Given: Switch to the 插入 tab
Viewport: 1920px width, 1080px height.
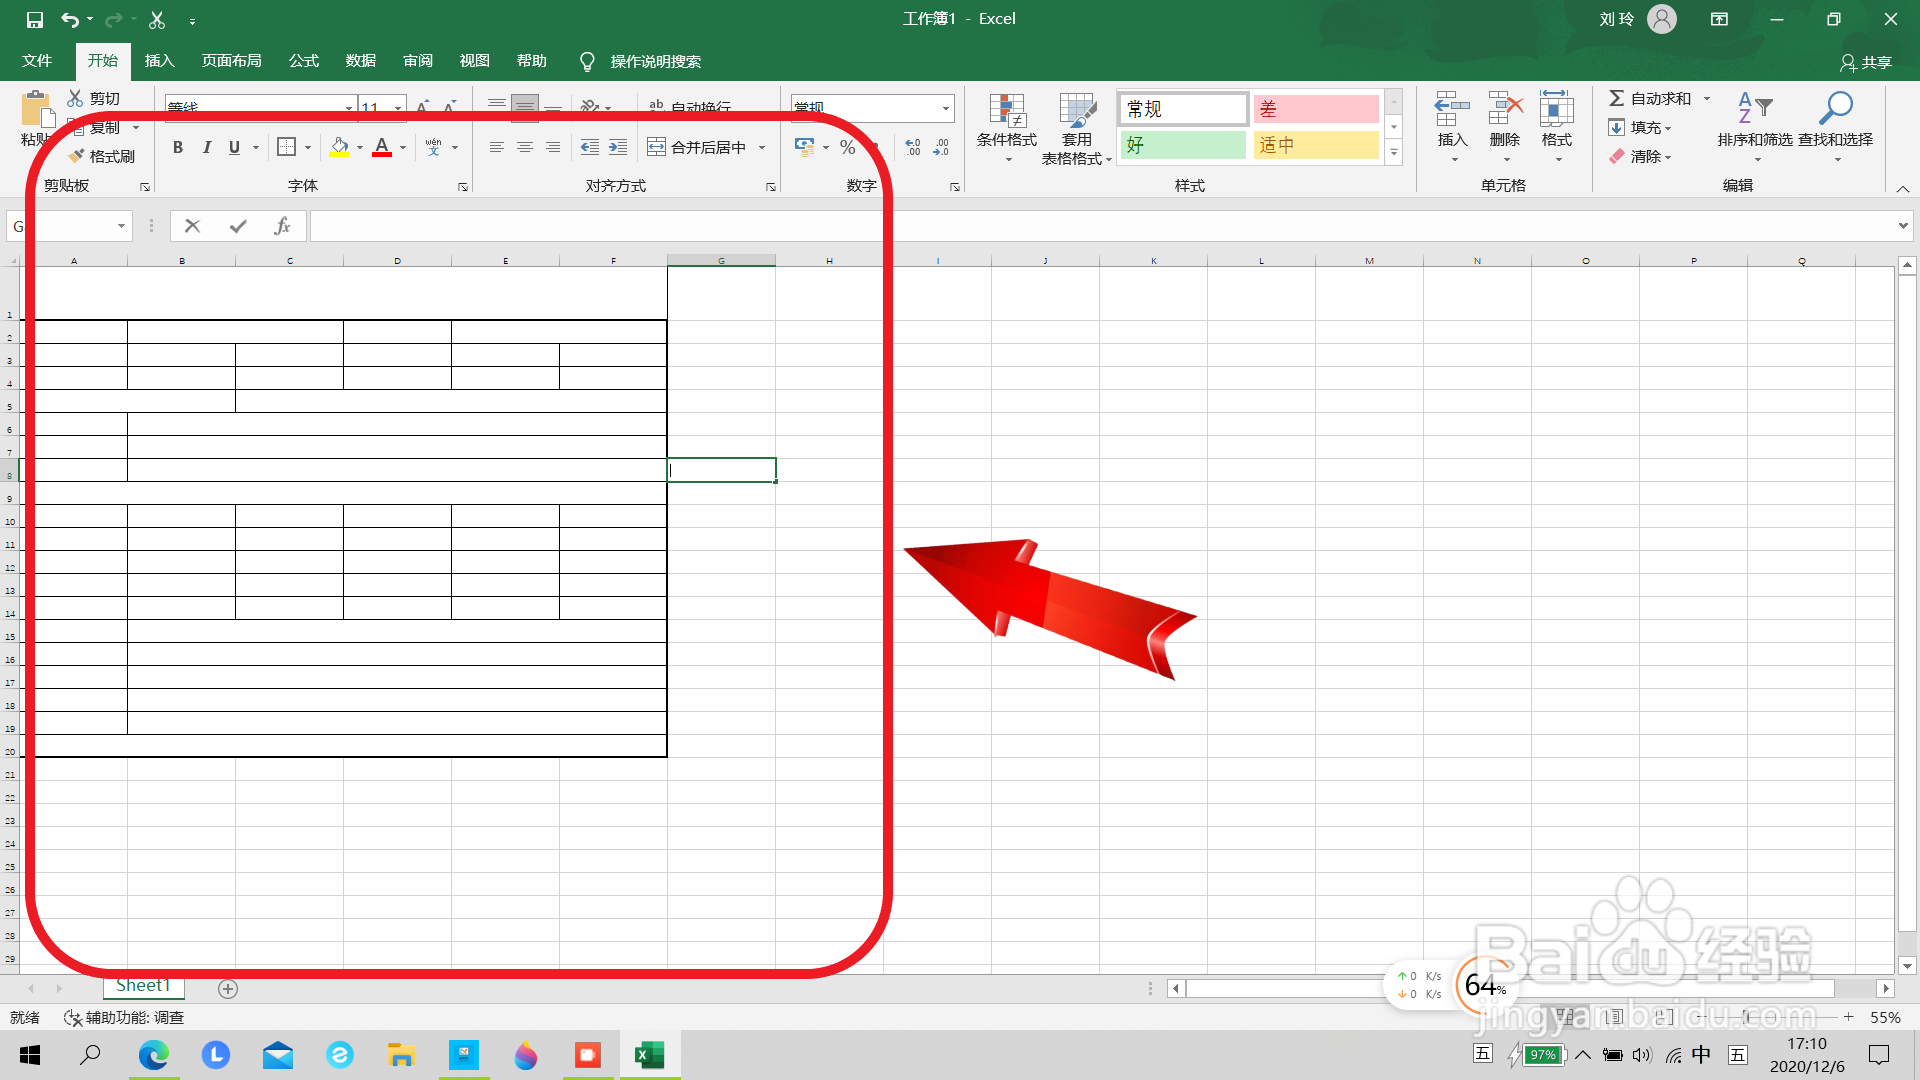Looking at the screenshot, I should pos(159,61).
